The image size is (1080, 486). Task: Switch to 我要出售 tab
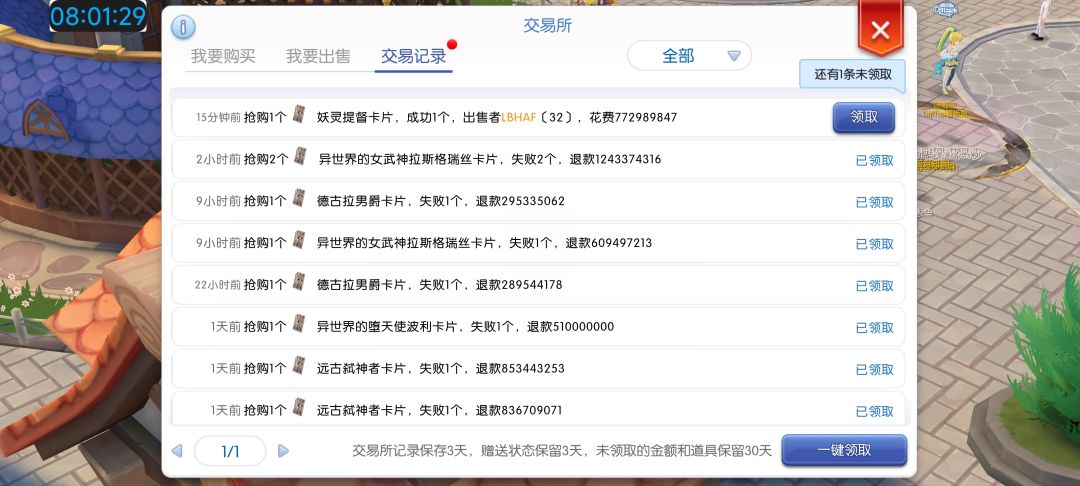(318, 56)
